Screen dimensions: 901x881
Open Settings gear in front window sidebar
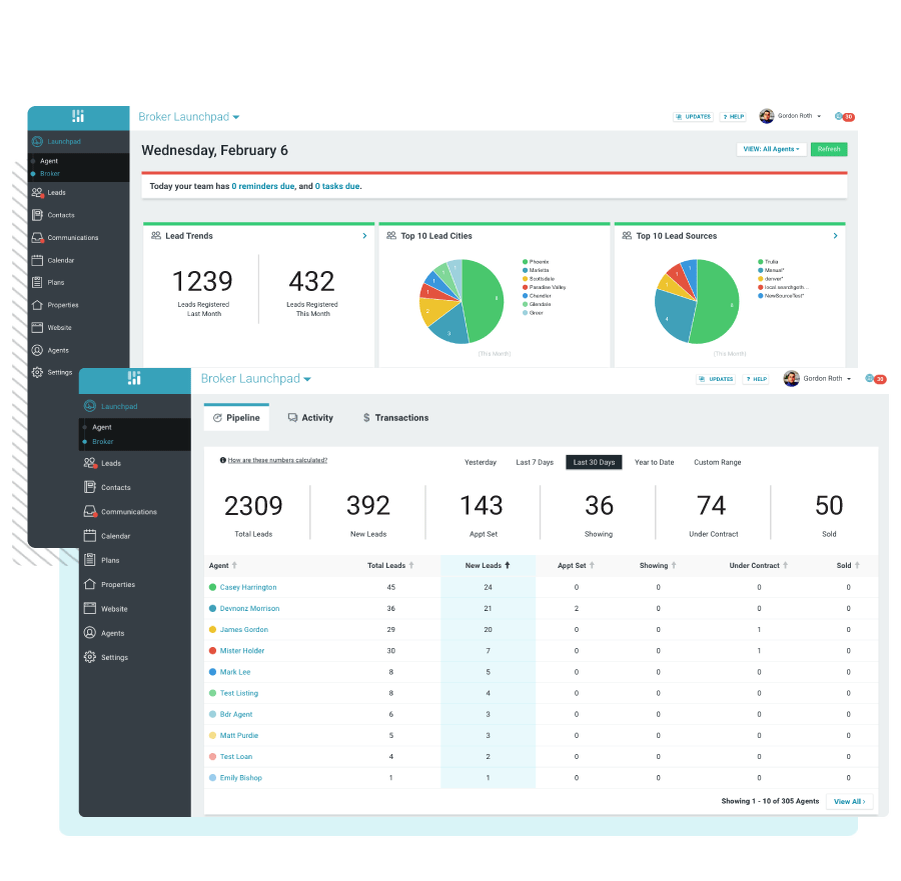(x=90, y=657)
